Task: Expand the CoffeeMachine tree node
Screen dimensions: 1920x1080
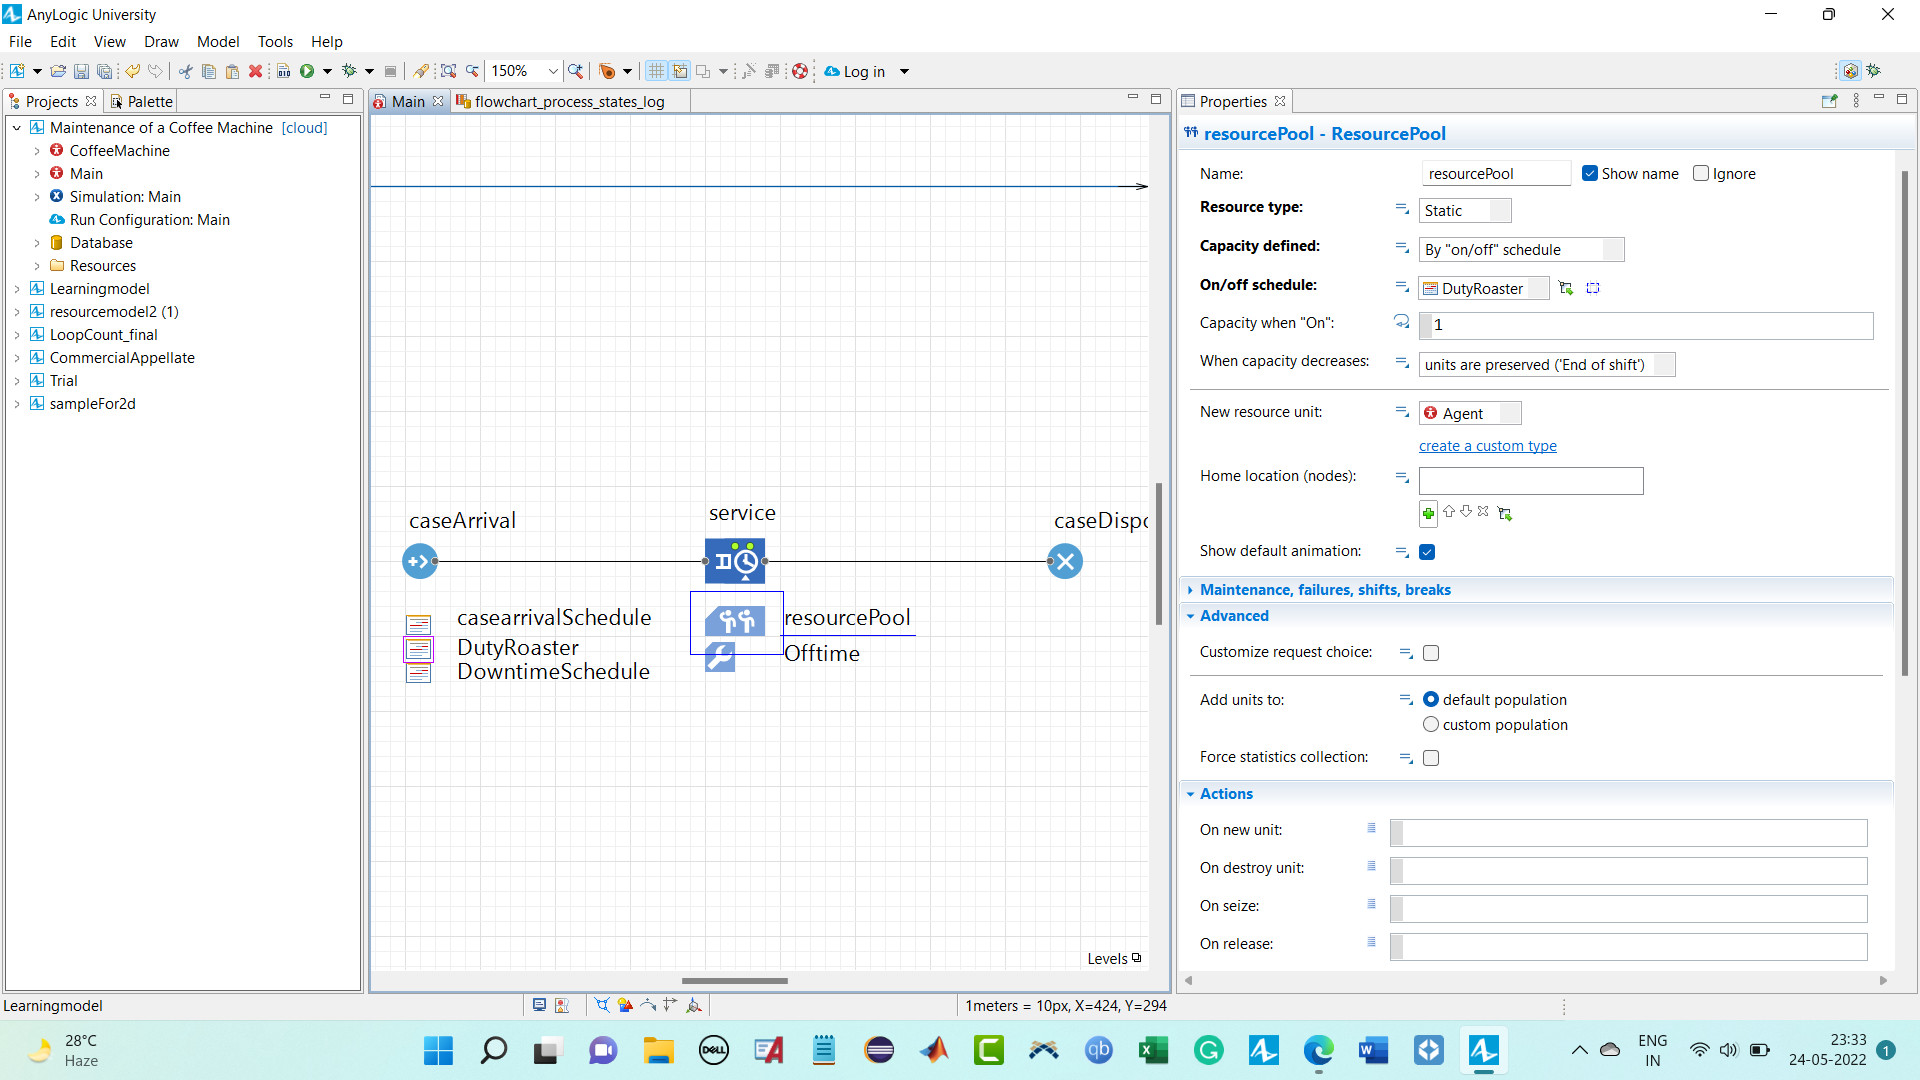Action: [37, 151]
